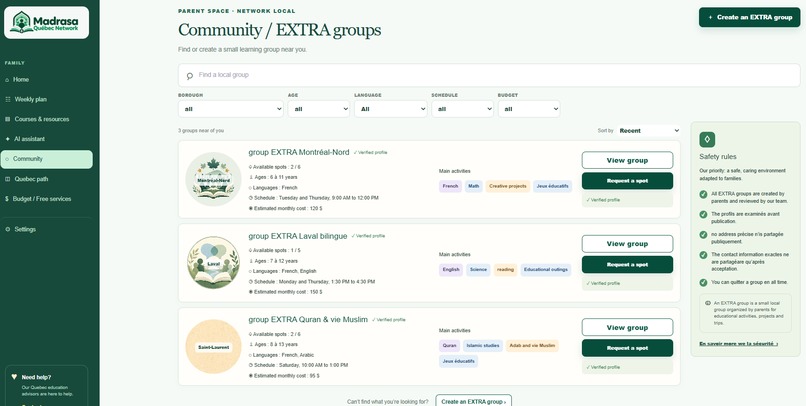Click the reading tag in Laval card

tap(505, 269)
